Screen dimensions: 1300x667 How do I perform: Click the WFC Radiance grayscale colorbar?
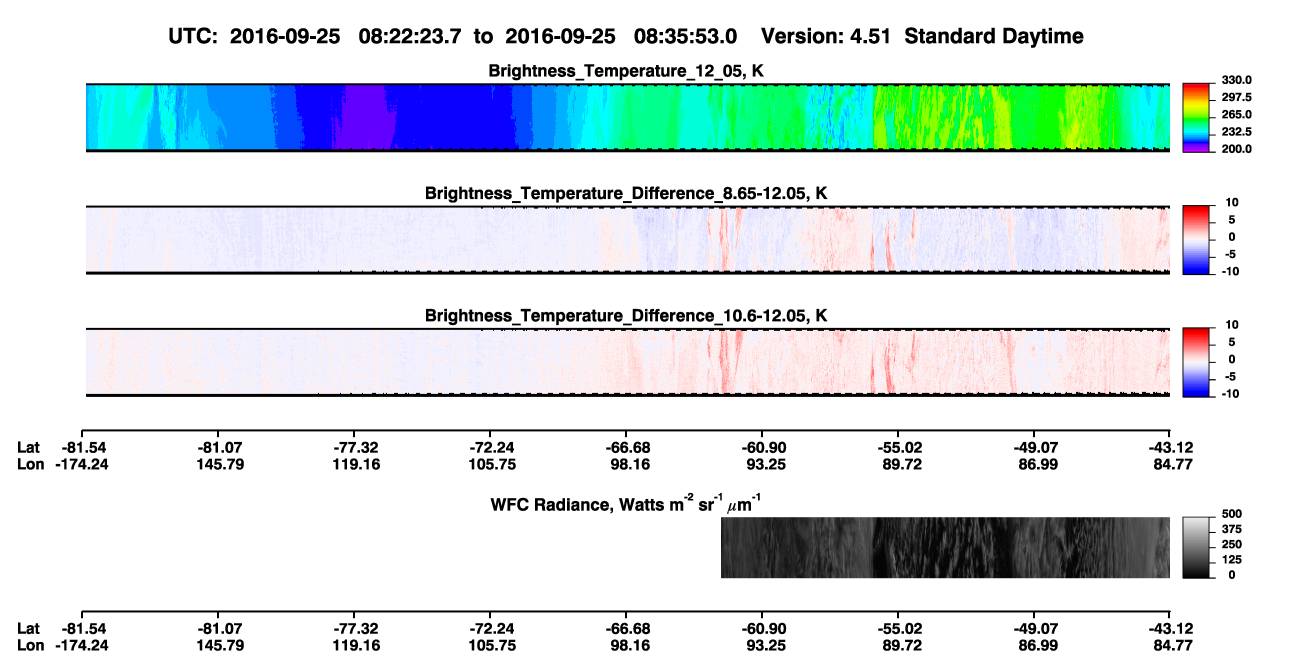[1197, 548]
